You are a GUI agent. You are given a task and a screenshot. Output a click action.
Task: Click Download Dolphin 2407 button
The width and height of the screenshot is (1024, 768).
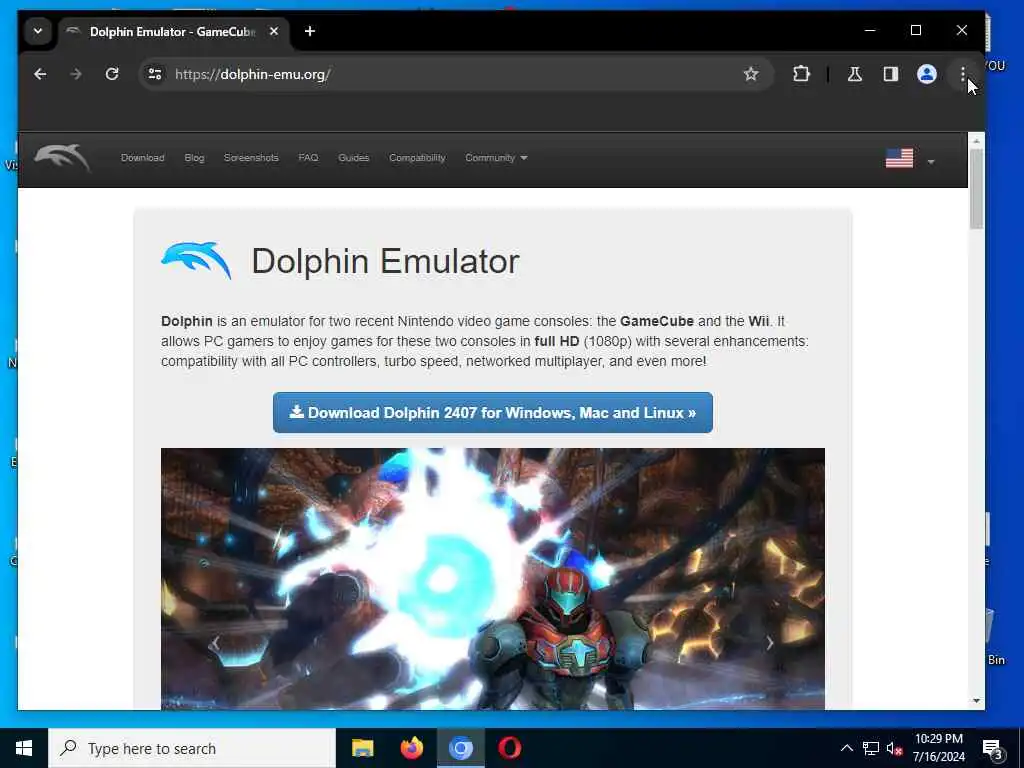(x=492, y=413)
